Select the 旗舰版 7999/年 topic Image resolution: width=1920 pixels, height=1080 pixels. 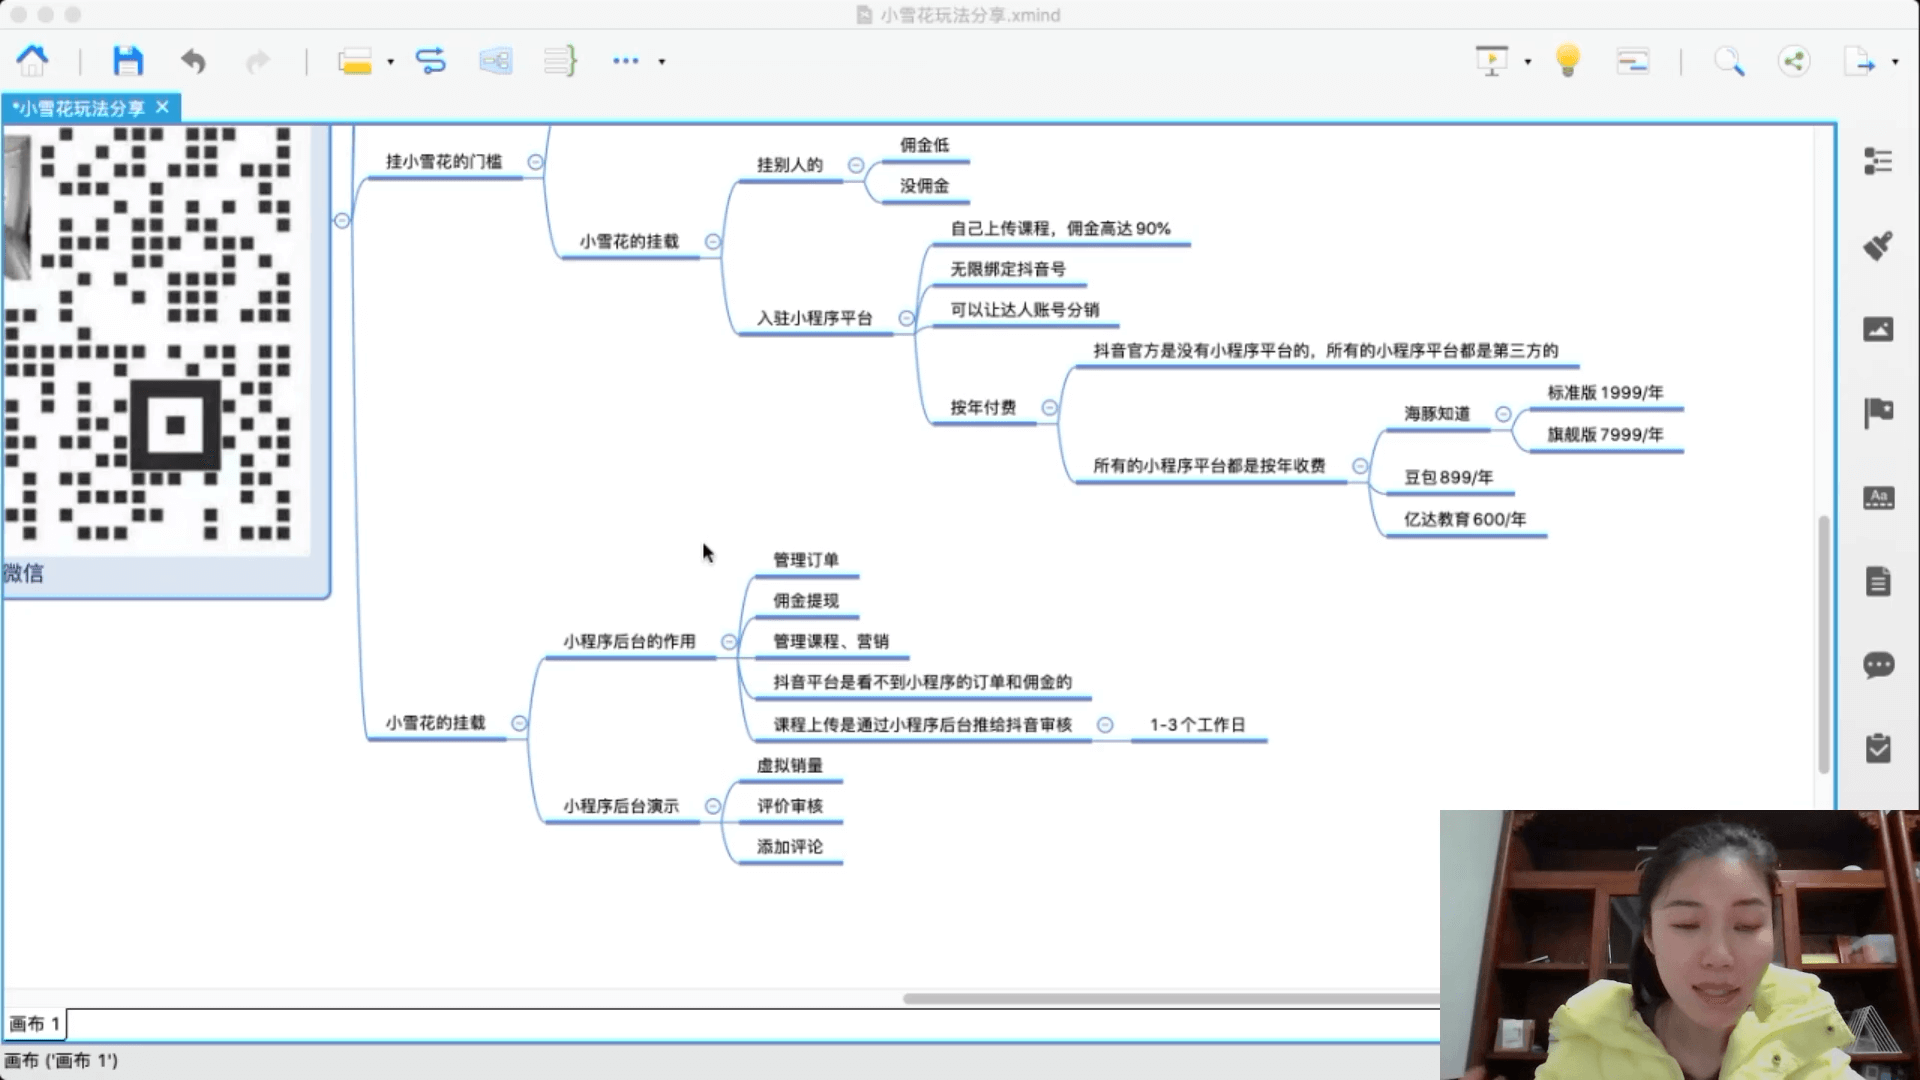tap(1605, 435)
